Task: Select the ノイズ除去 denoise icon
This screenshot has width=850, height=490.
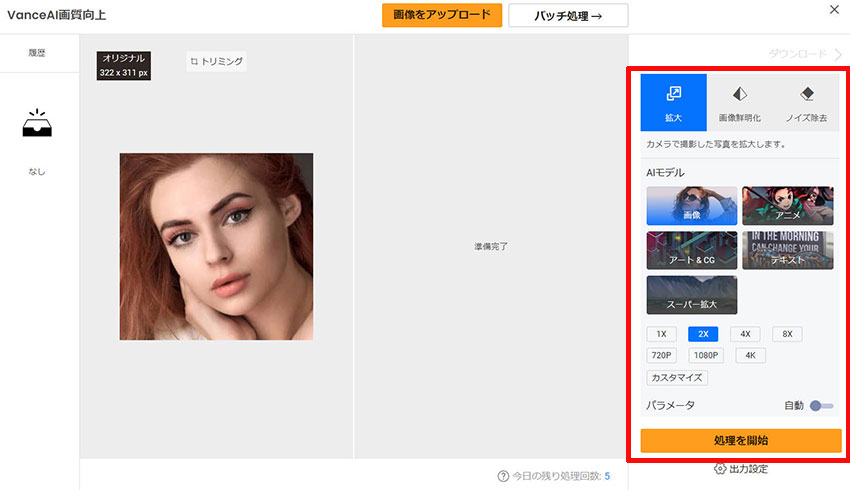Action: click(807, 94)
